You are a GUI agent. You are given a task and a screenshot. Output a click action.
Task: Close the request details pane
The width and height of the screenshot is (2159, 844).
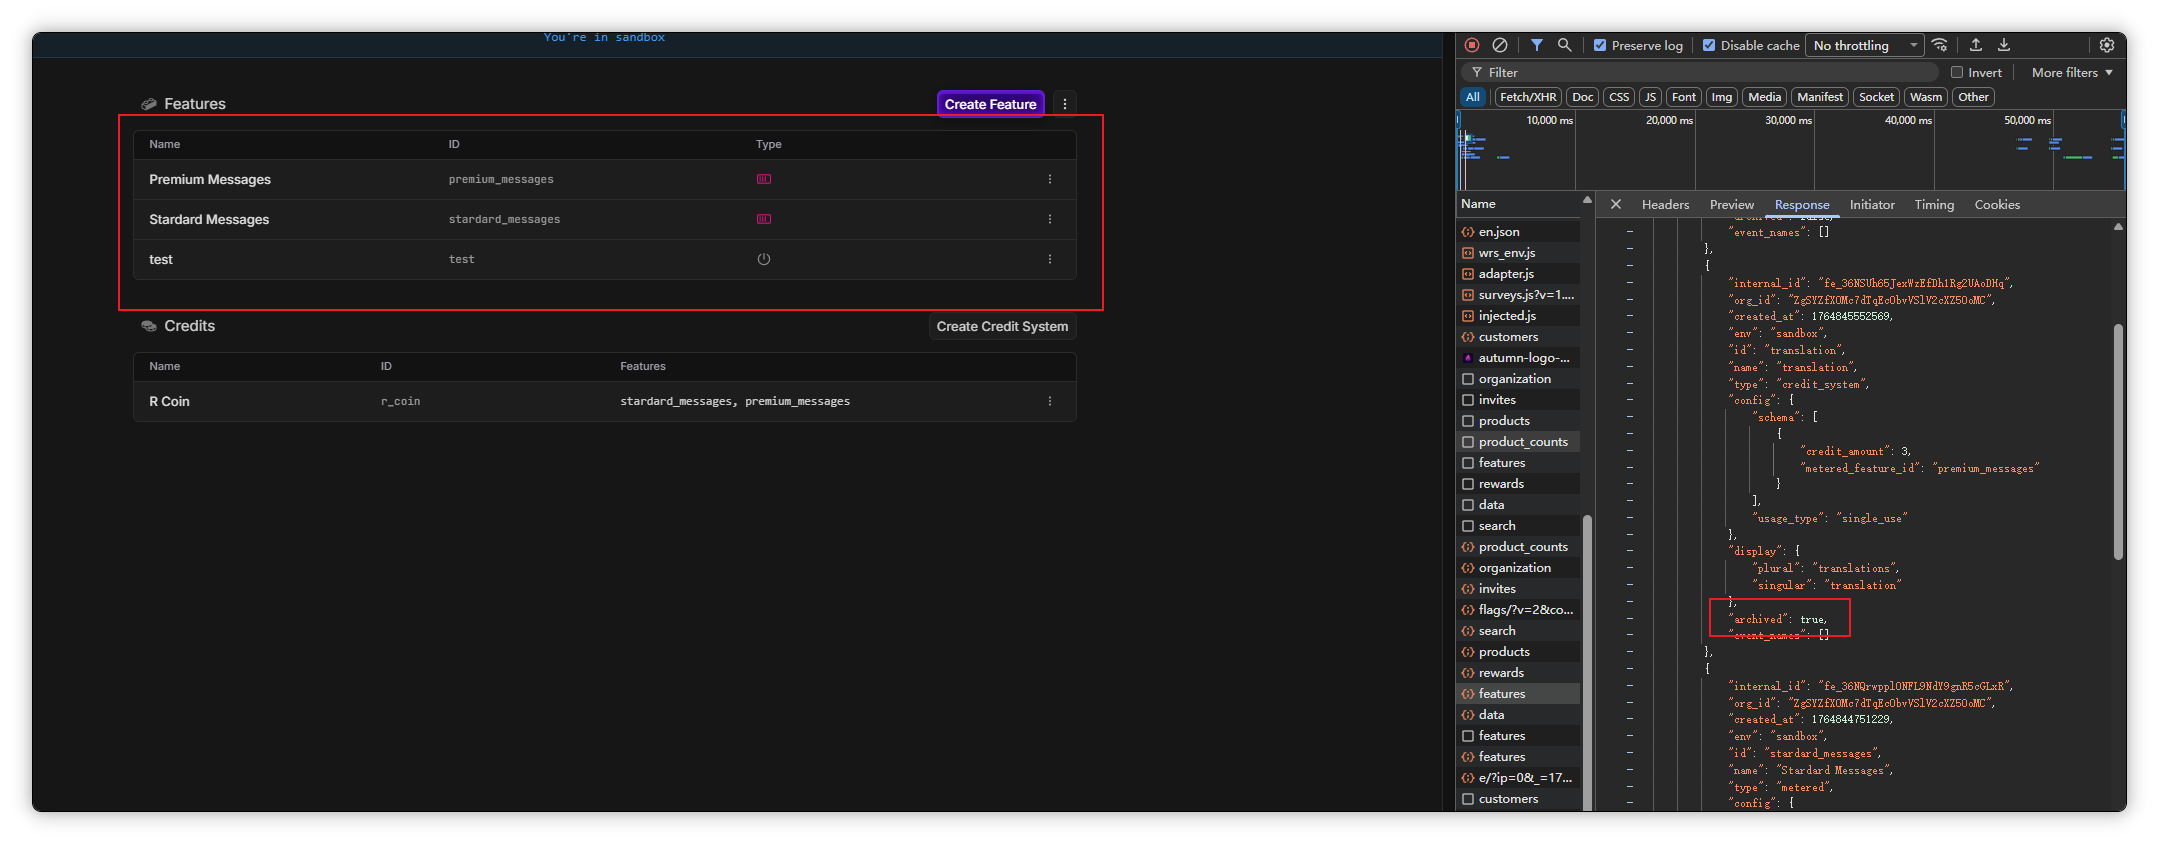pos(1616,204)
